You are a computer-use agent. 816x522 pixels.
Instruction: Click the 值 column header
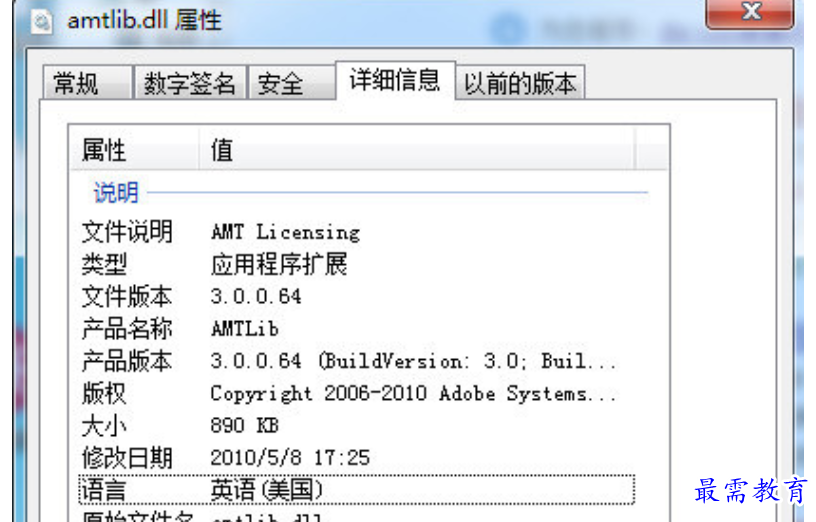click(x=416, y=150)
